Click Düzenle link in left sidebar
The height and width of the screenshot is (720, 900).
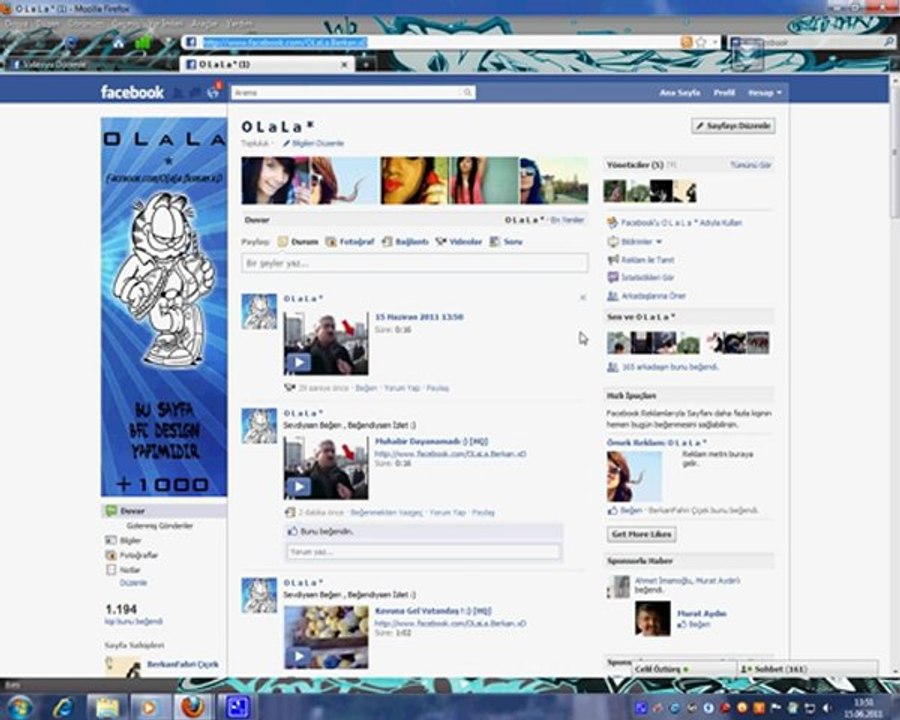point(133,583)
